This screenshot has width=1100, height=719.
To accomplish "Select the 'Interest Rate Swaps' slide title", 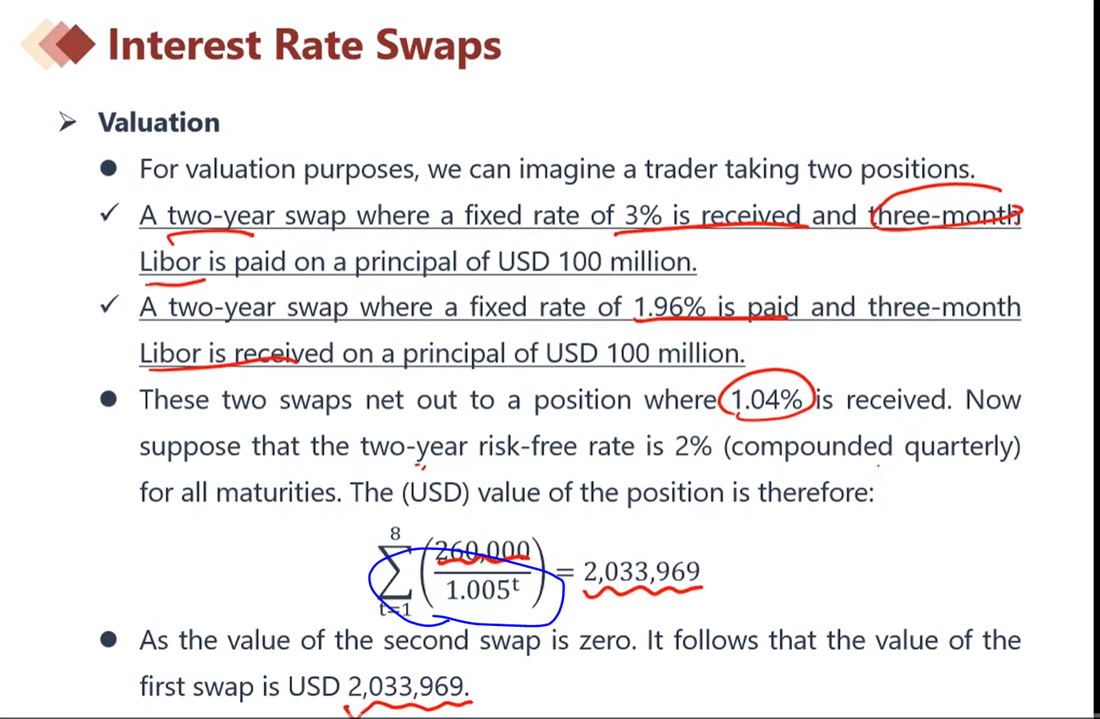I will click(304, 46).
